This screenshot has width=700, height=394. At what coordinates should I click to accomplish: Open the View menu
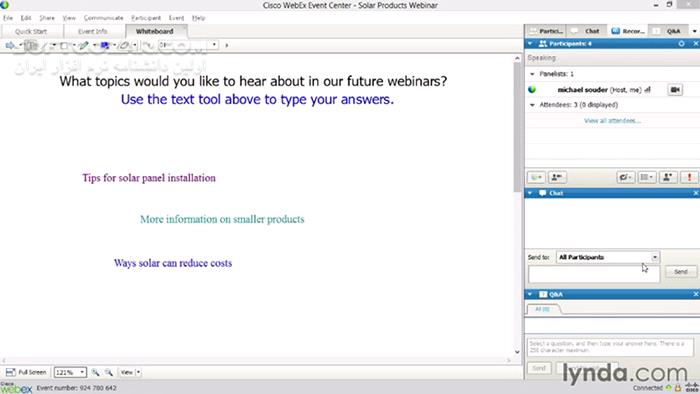[x=69, y=18]
